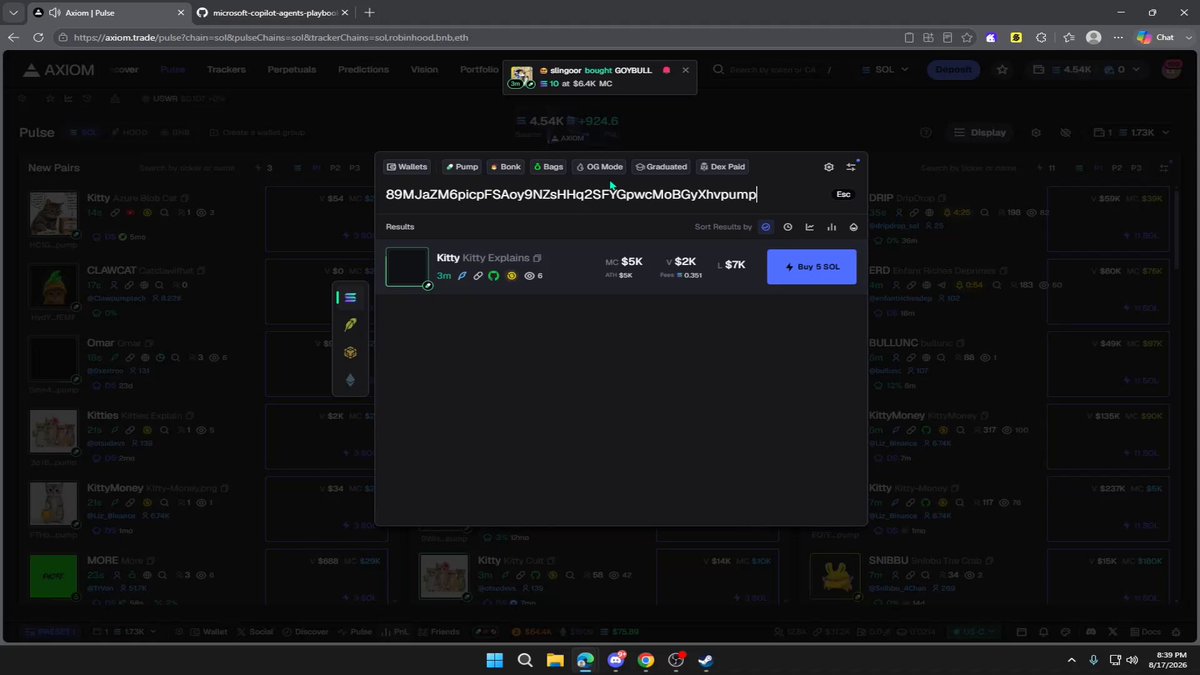
Task: Toggle the Graduated filter chip
Action: tap(661, 167)
